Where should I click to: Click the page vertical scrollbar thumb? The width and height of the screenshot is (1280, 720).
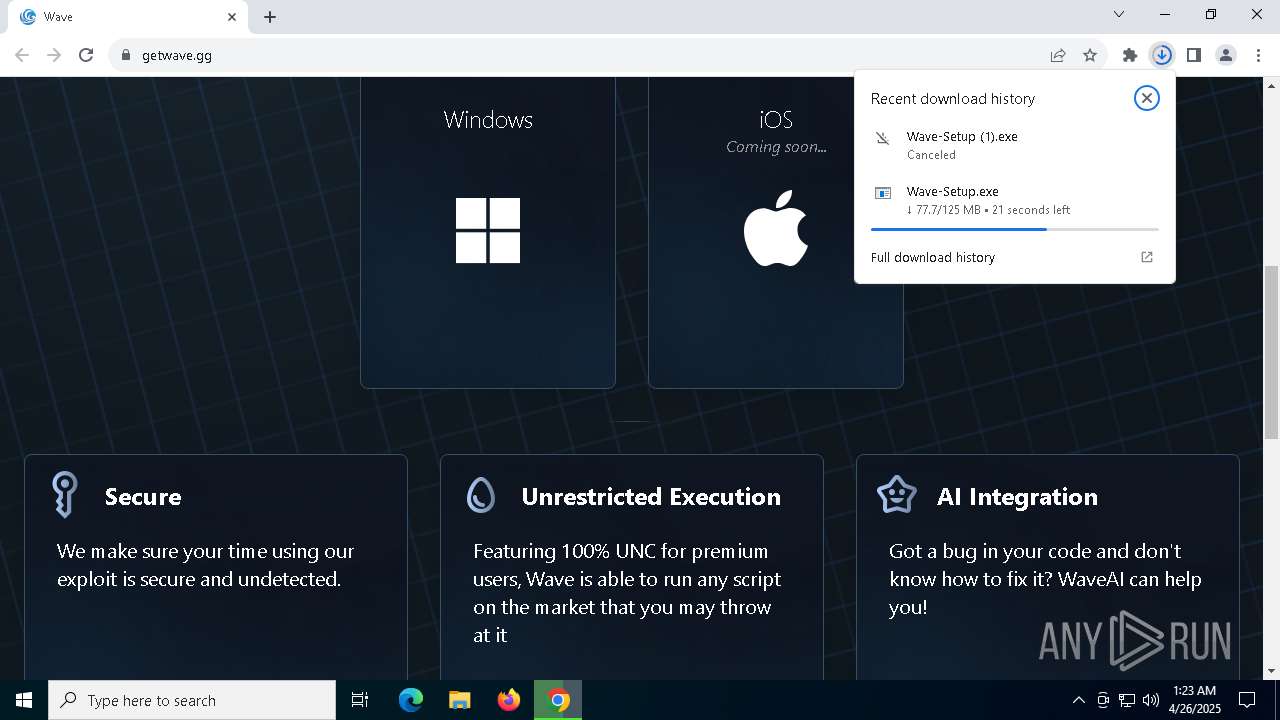1271,352
